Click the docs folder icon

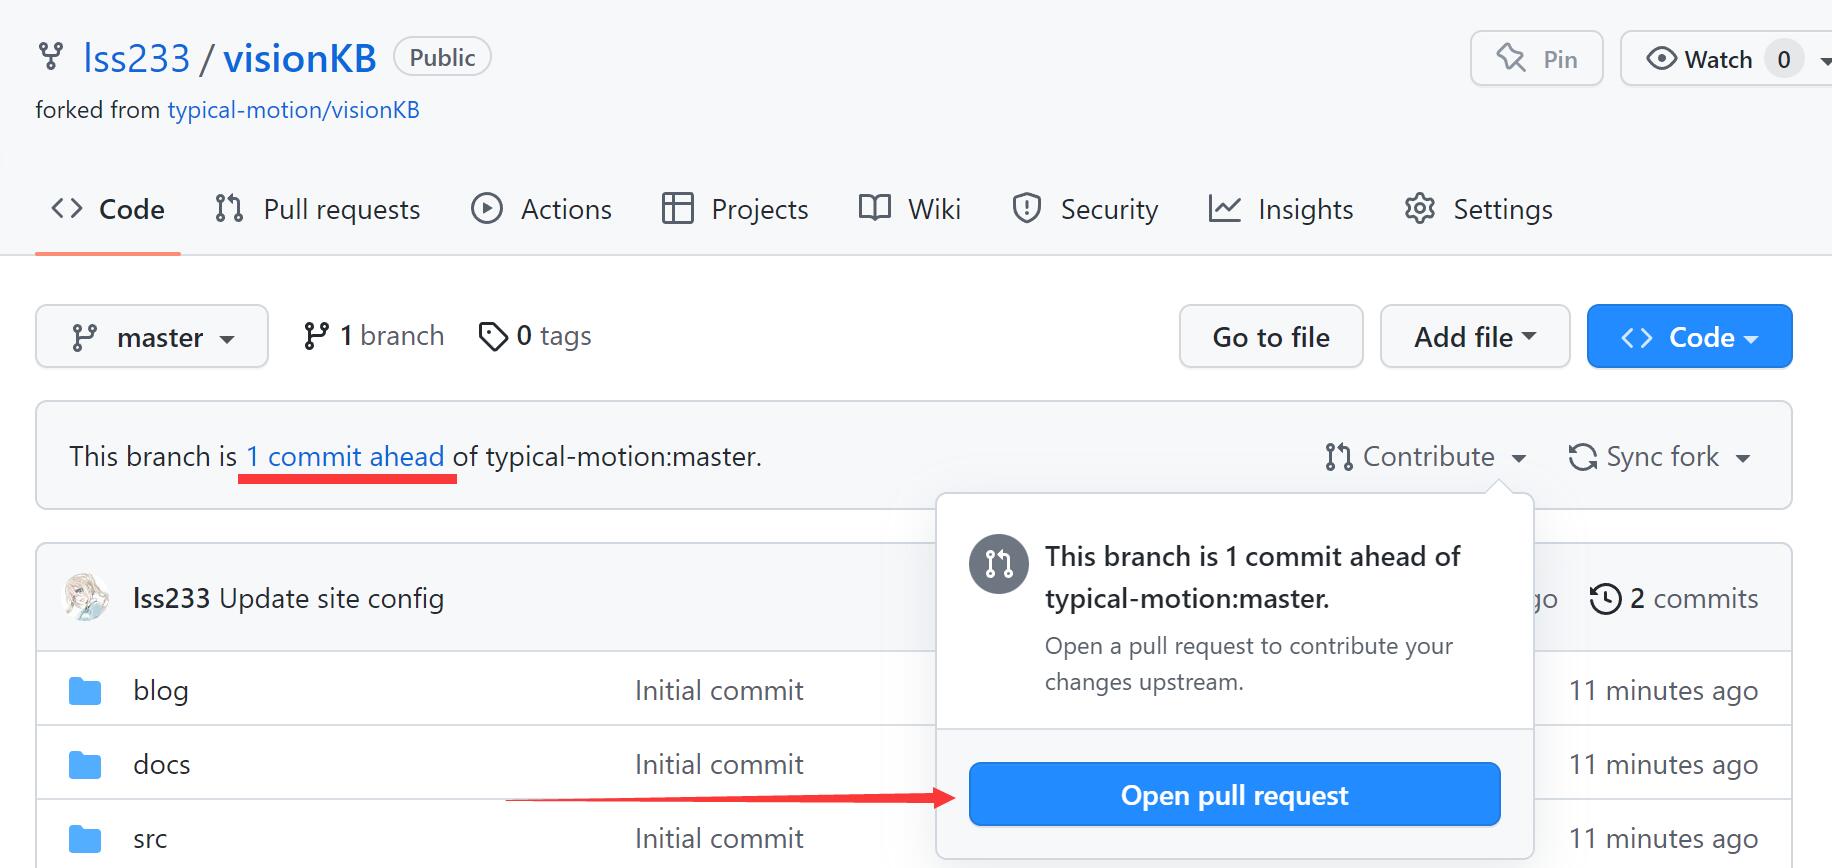(85, 764)
